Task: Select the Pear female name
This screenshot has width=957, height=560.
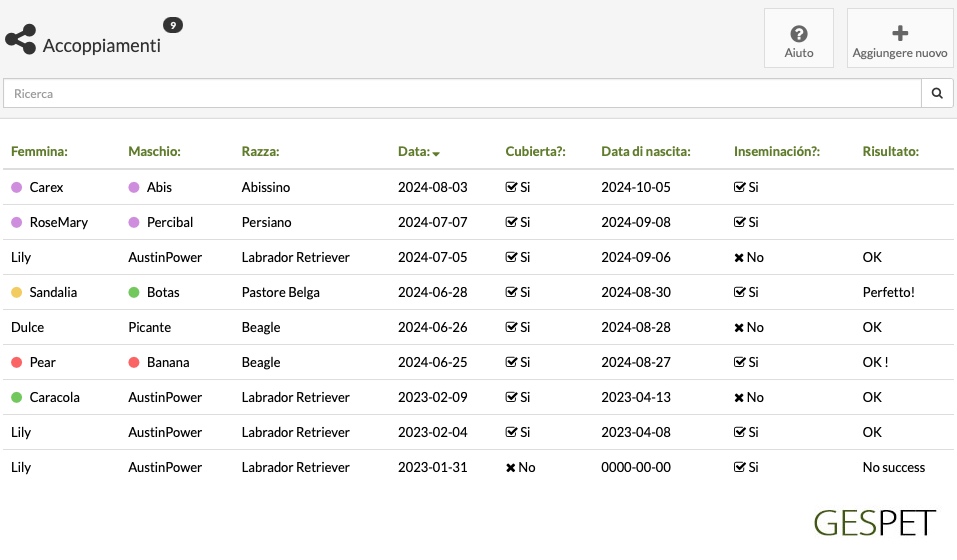Action: (43, 362)
